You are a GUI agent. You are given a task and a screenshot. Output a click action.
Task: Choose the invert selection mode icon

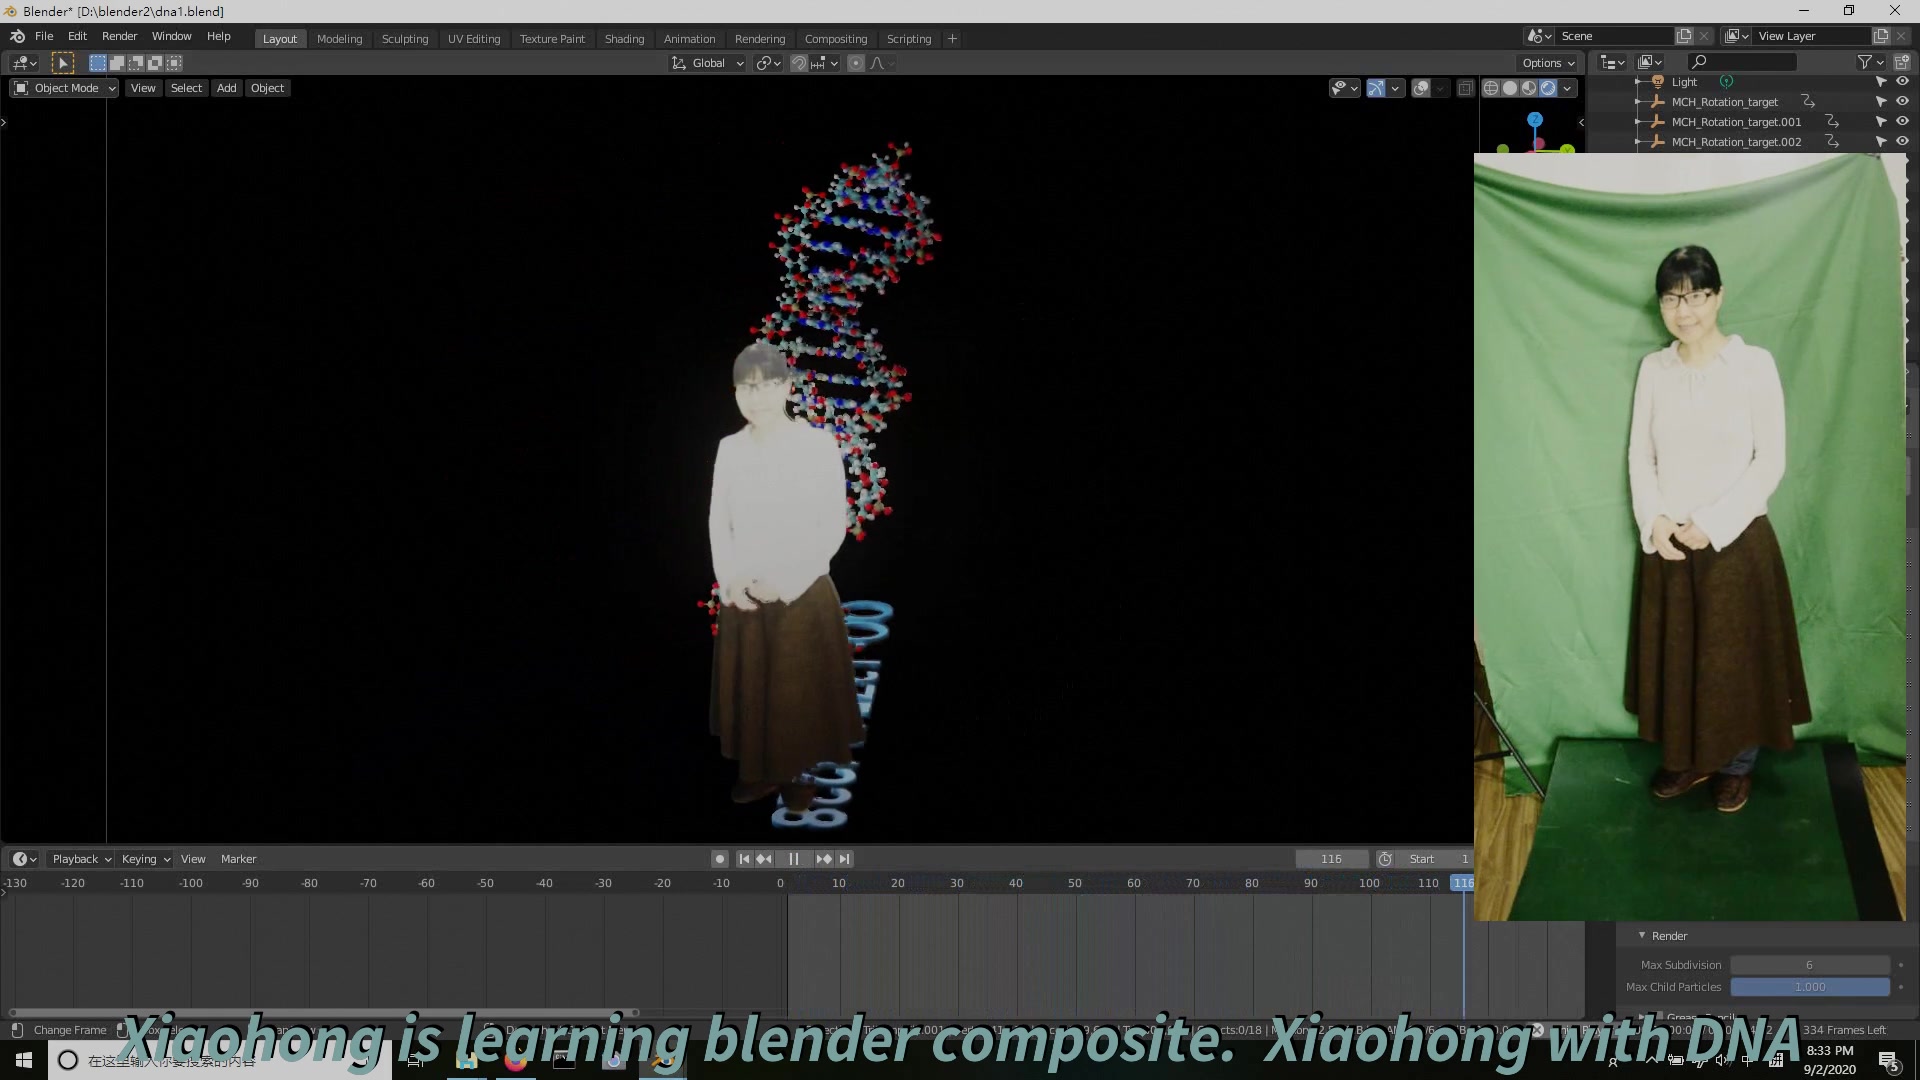click(x=154, y=63)
